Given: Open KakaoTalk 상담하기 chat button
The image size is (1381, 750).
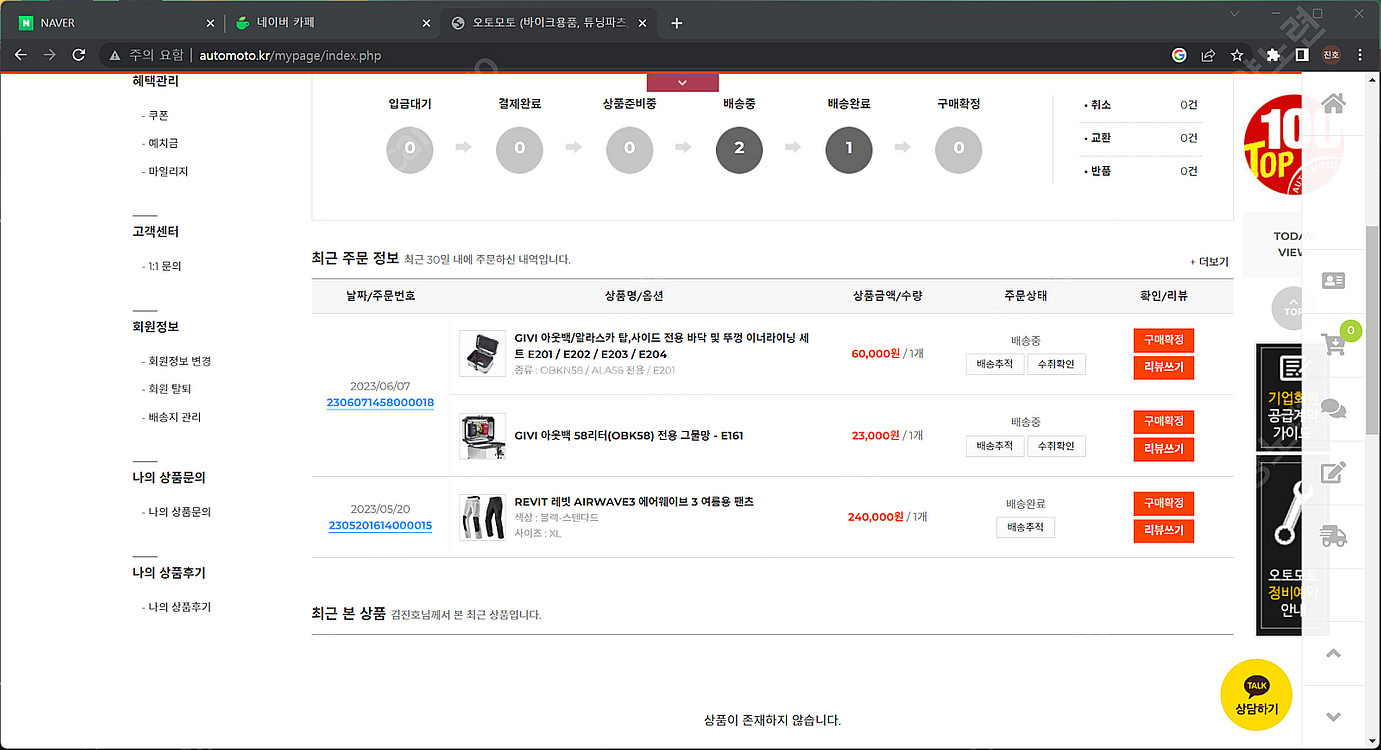Looking at the screenshot, I should 1256,695.
